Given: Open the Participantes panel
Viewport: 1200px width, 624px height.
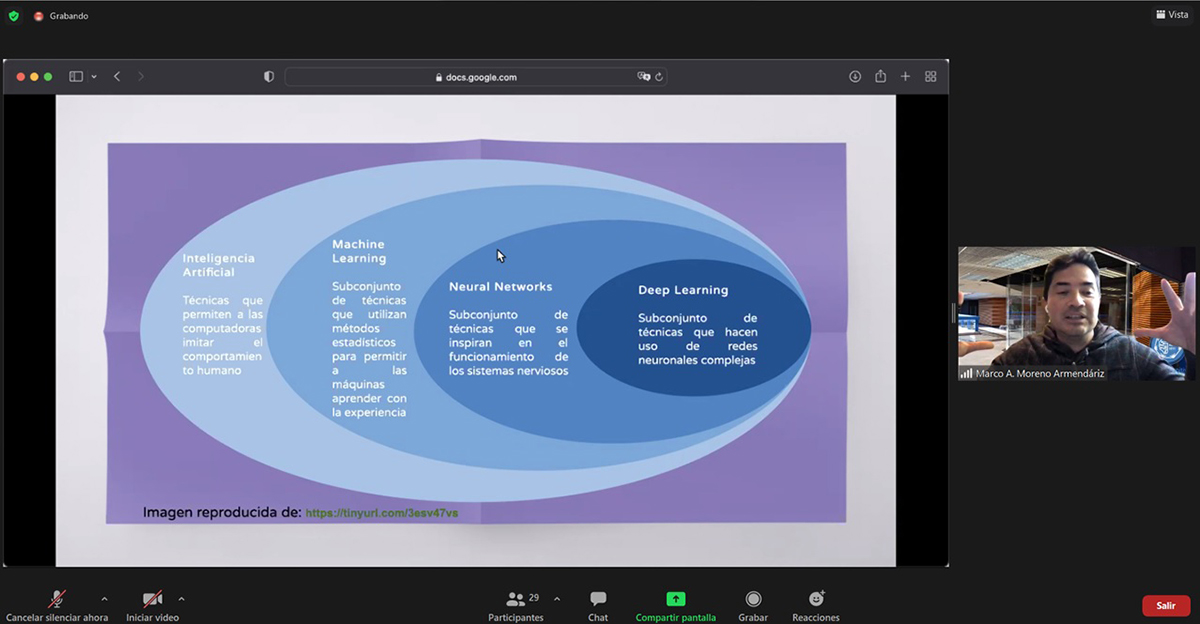Looking at the screenshot, I should pos(516,606).
